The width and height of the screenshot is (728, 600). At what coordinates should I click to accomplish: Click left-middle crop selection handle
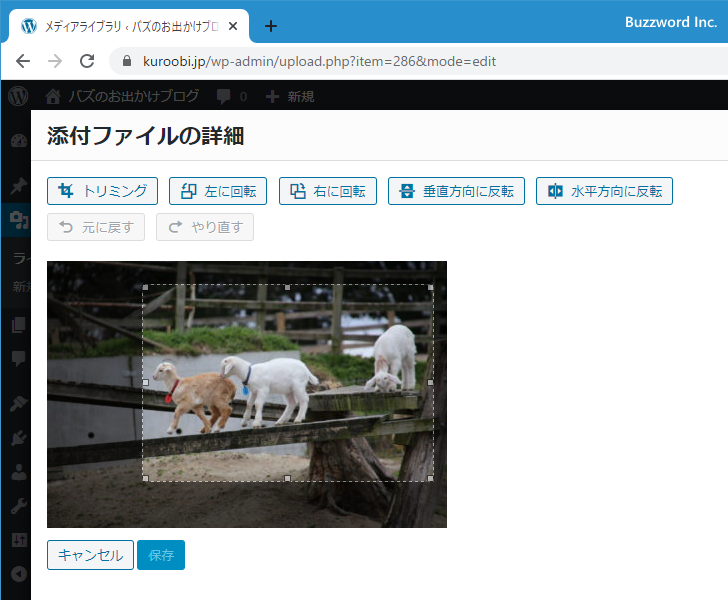pyautogui.click(x=145, y=382)
